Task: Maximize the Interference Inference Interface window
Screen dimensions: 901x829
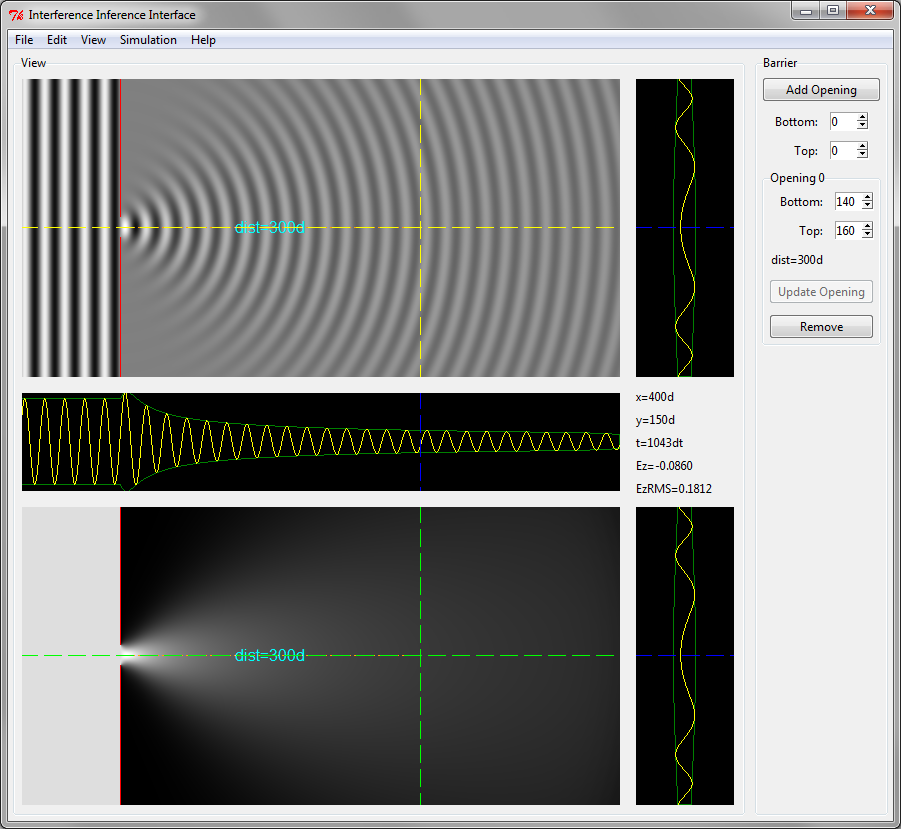Action: [x=833, y=11]
